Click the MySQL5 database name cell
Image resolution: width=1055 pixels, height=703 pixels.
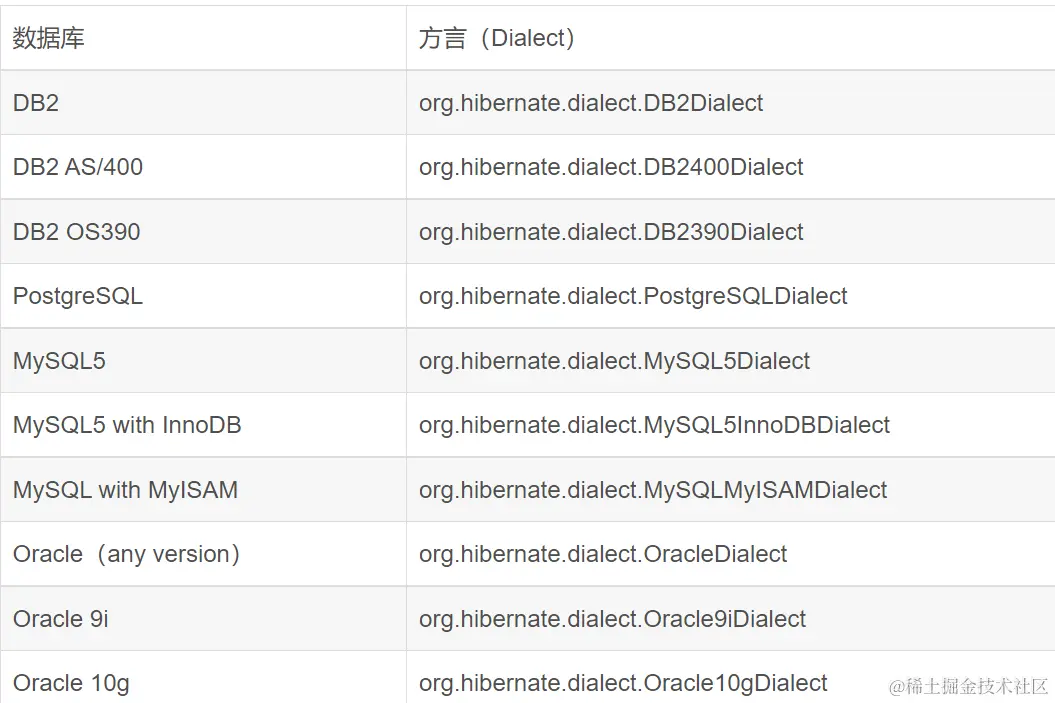point(59,361)
